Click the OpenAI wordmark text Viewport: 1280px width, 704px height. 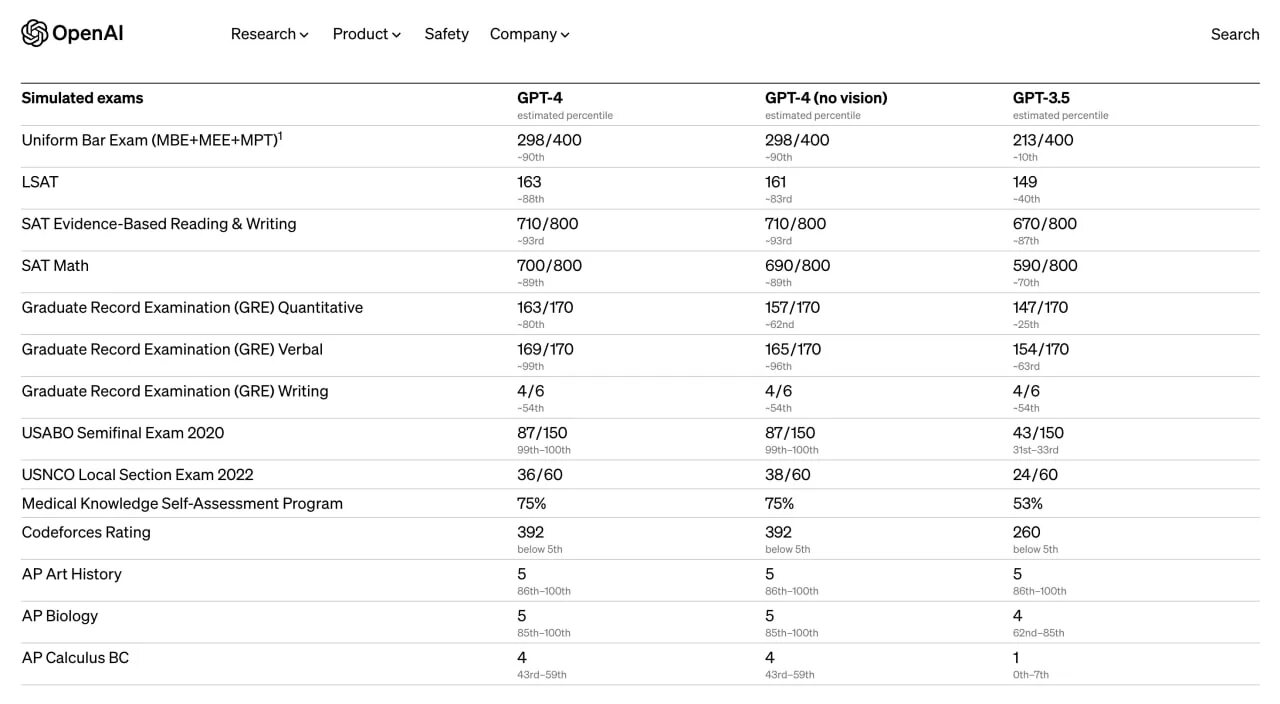click(88, 34)
